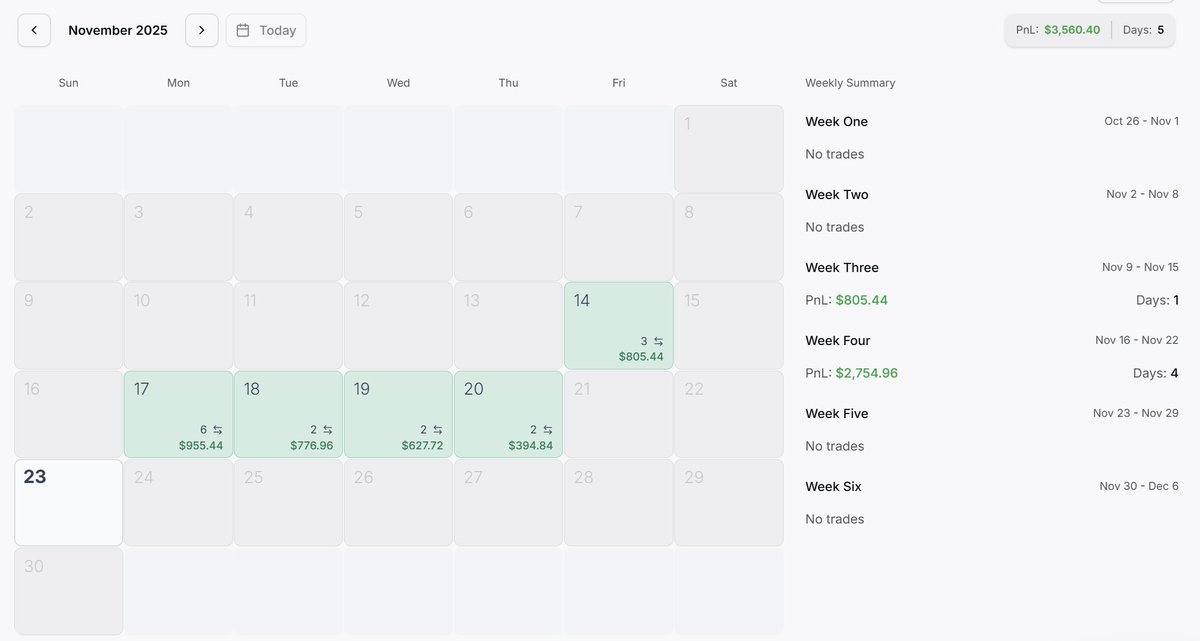Click Week Four PnL value $2,754.96
1200x641 pixels.
867,373
